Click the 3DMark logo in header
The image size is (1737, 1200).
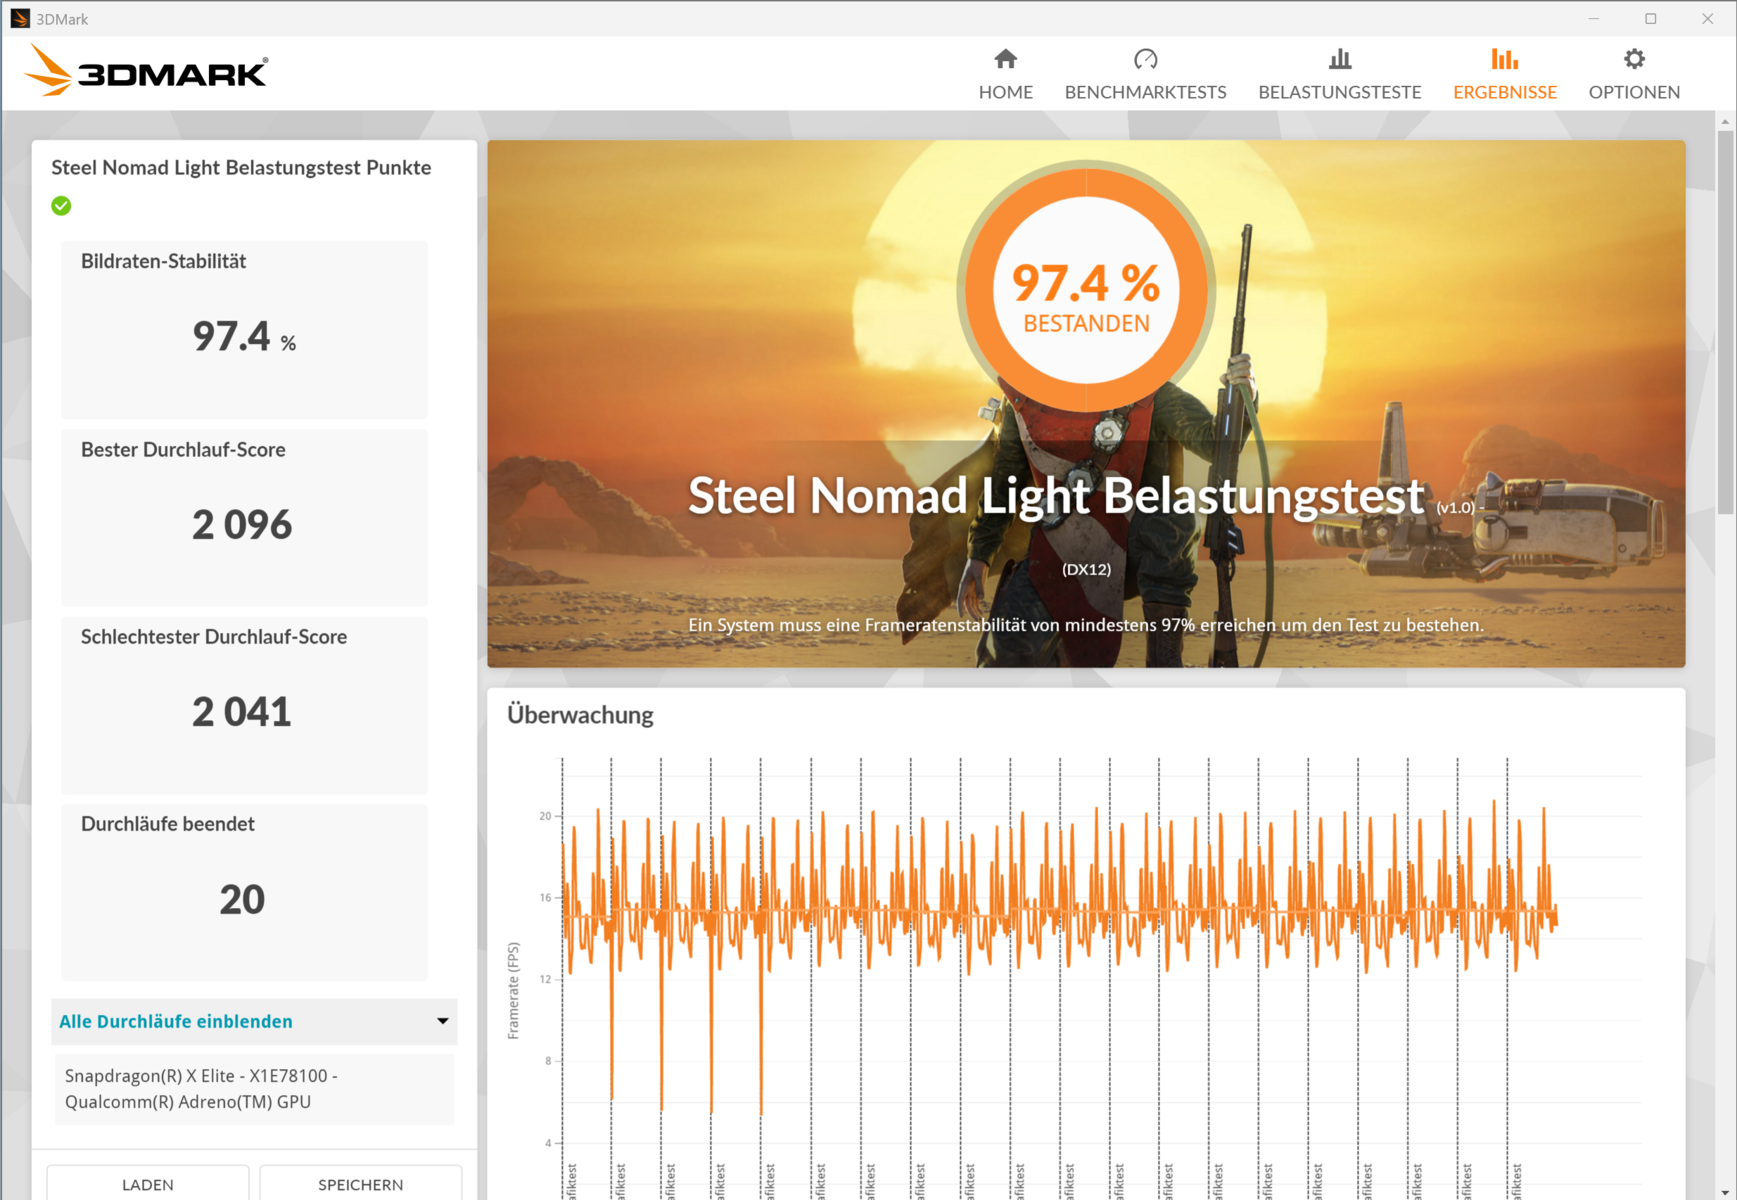tap(147, 73)
